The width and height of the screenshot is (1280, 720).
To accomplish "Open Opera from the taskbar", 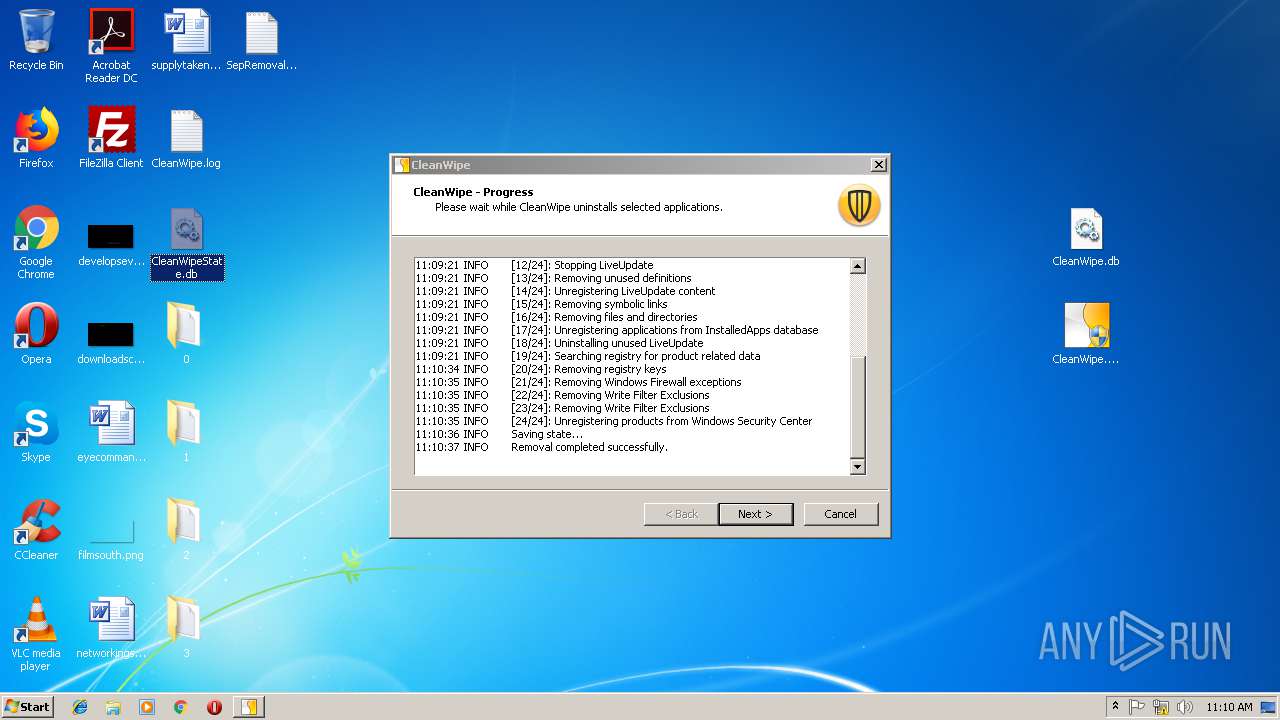I will [x=214, y=707].
